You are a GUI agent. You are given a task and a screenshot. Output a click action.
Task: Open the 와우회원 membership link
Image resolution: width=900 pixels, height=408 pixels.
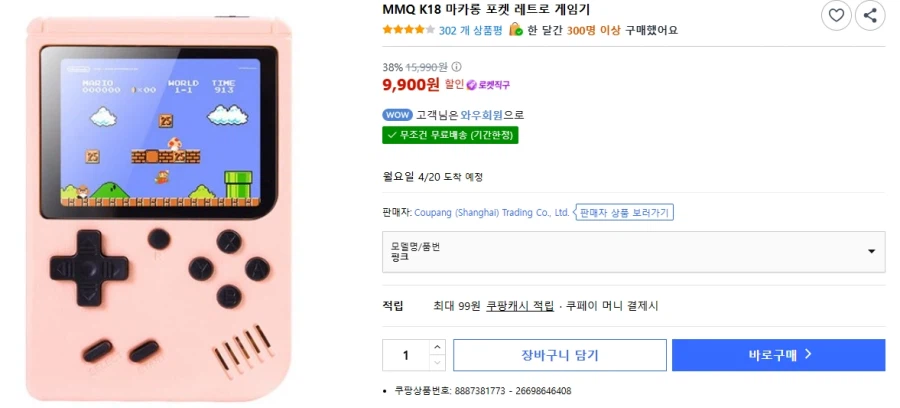[x=481, y=115]
